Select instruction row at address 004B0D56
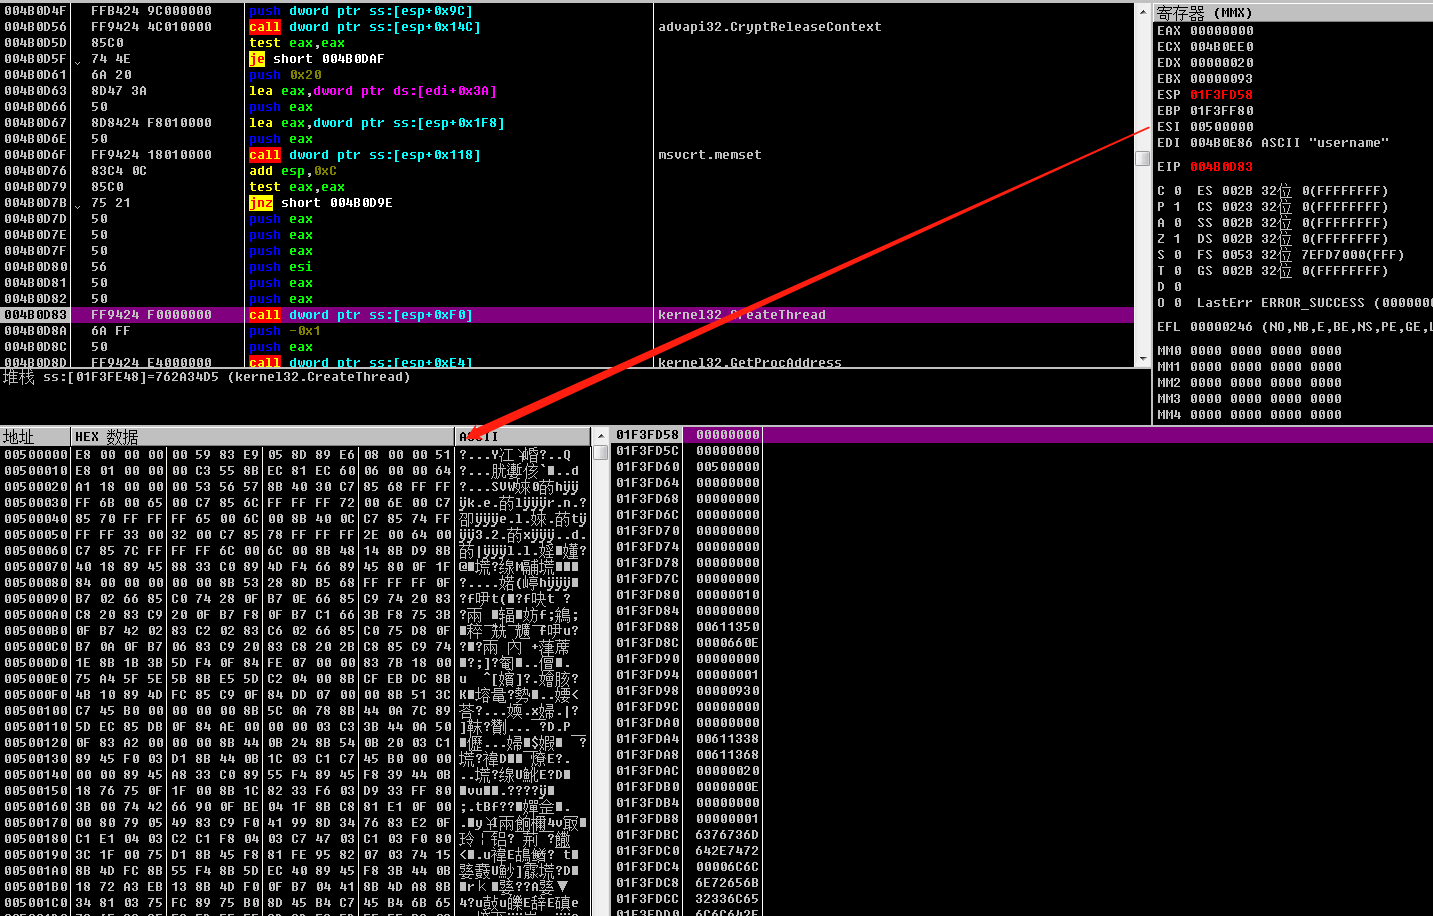This screenshot has width=1433, height=916. point(567,27)
